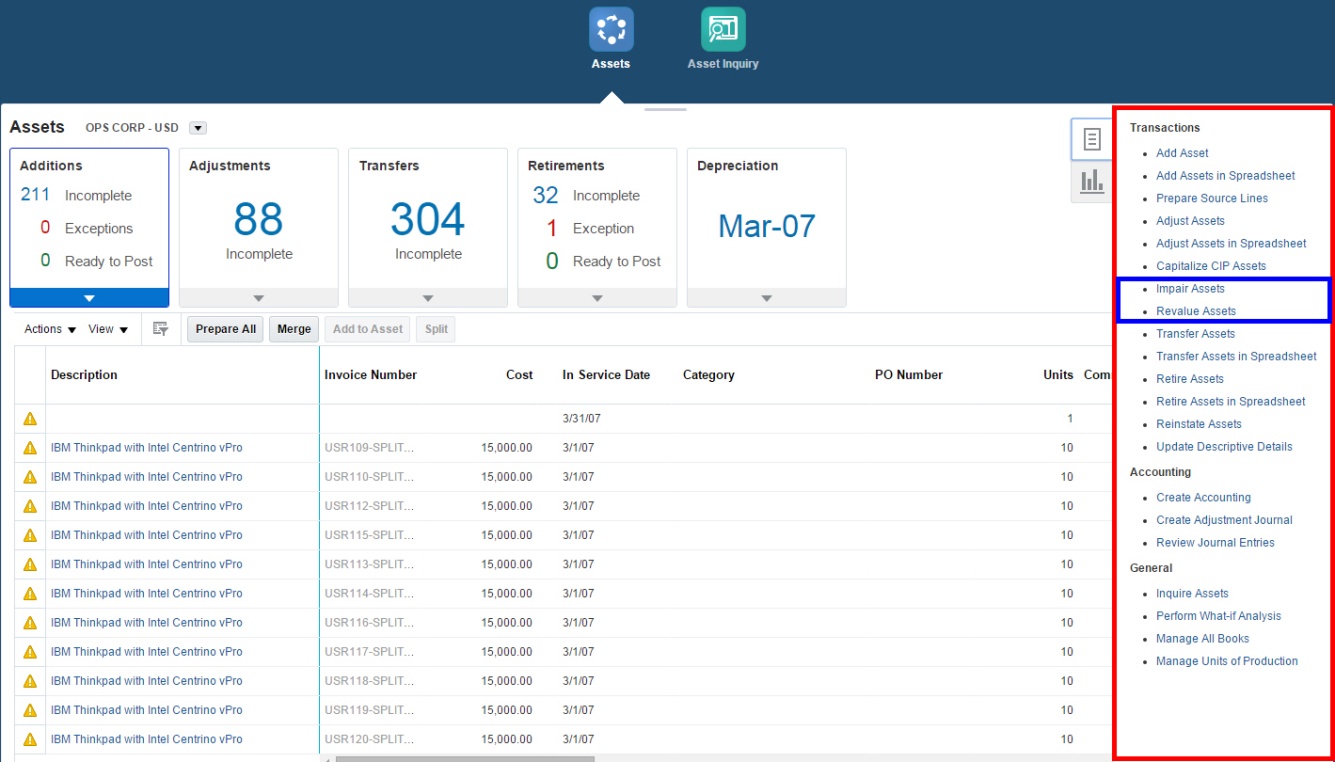Open the Manage Units of Production link
Viewport: 1335px width, 762px height.
(x=1227, y=661)
